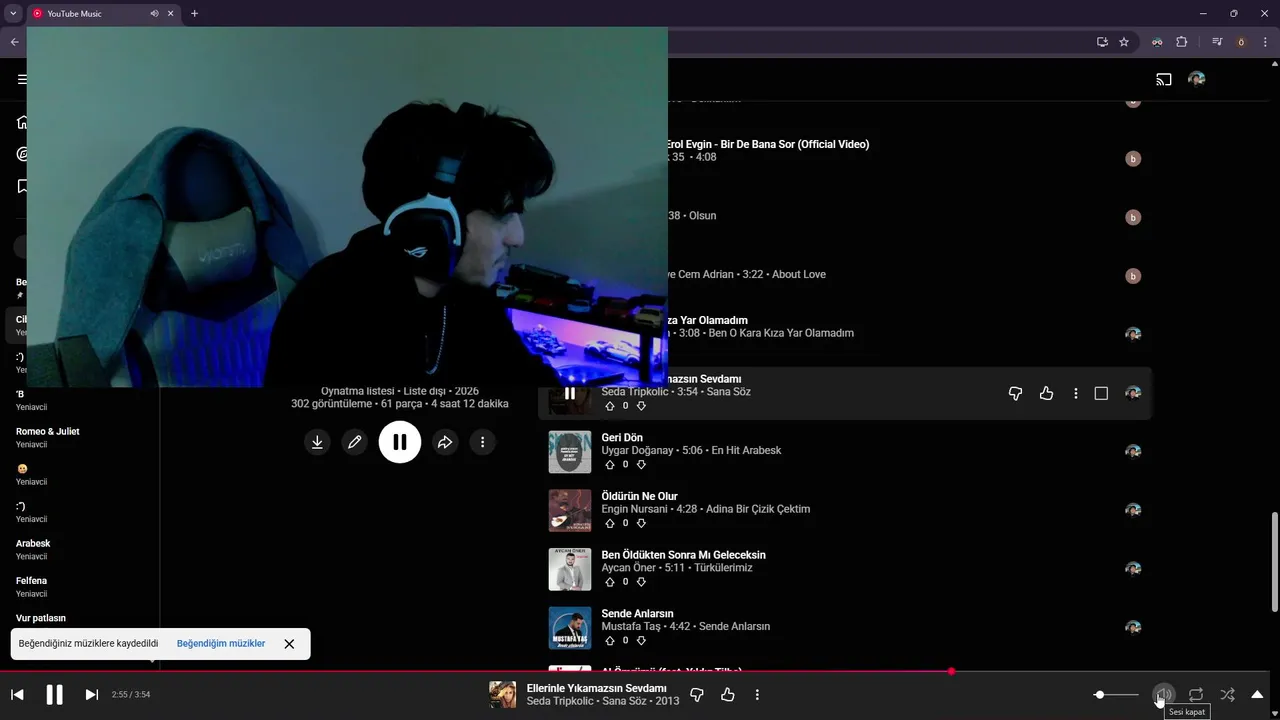1280x720 pixels.
Task: Open Chrome three-dot menu
Action: [1265, 42]
